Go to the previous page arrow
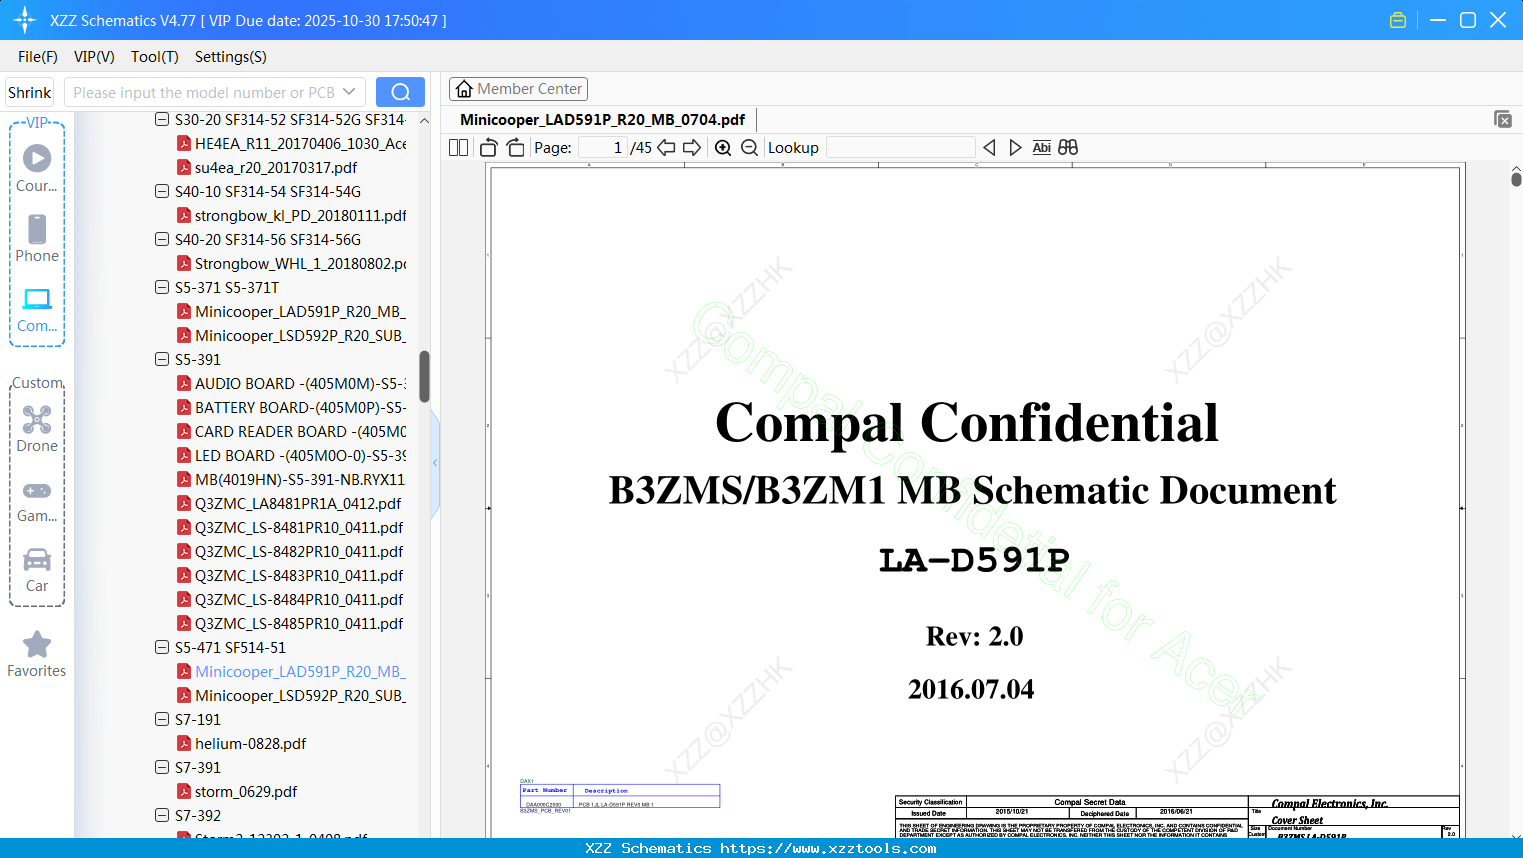Image resolution: width=1523 pixels, height=858 pixels. [x=666, y=148]
